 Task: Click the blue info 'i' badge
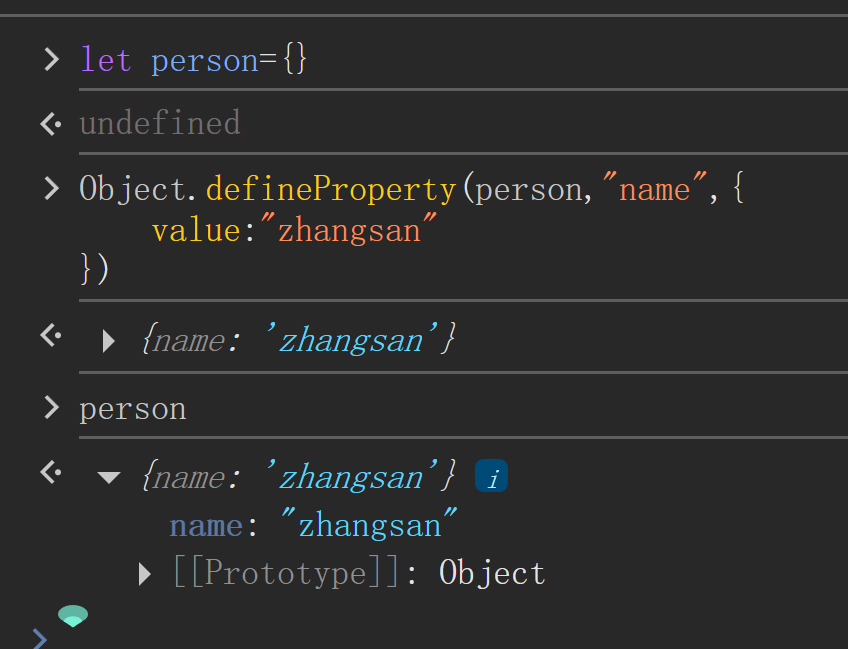coord(491,476)
